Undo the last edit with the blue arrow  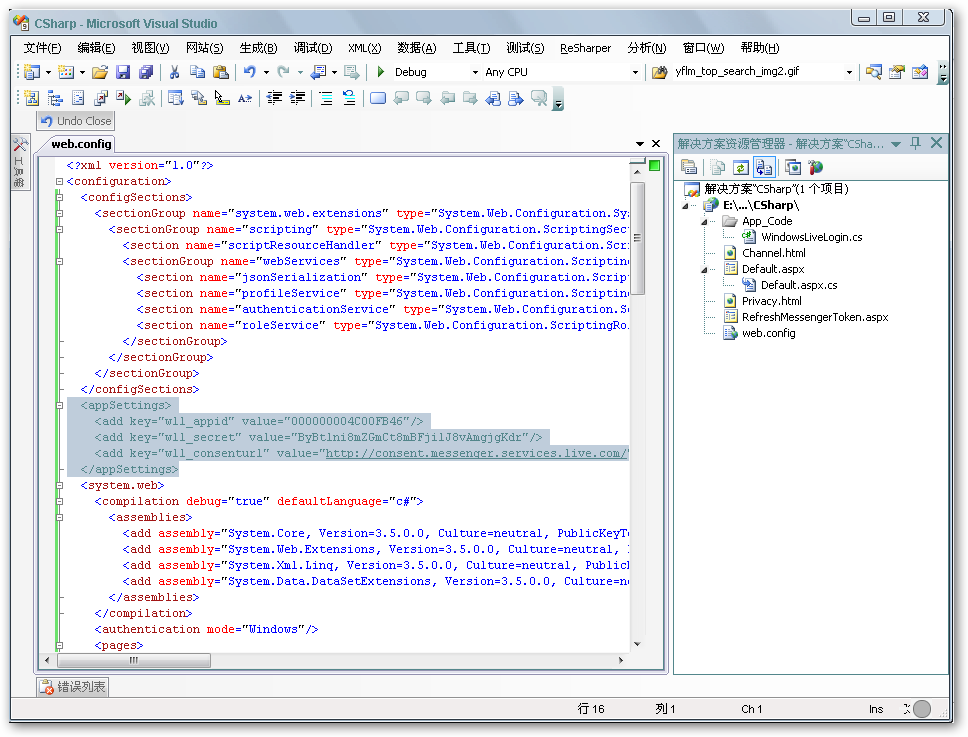point(249,72)
